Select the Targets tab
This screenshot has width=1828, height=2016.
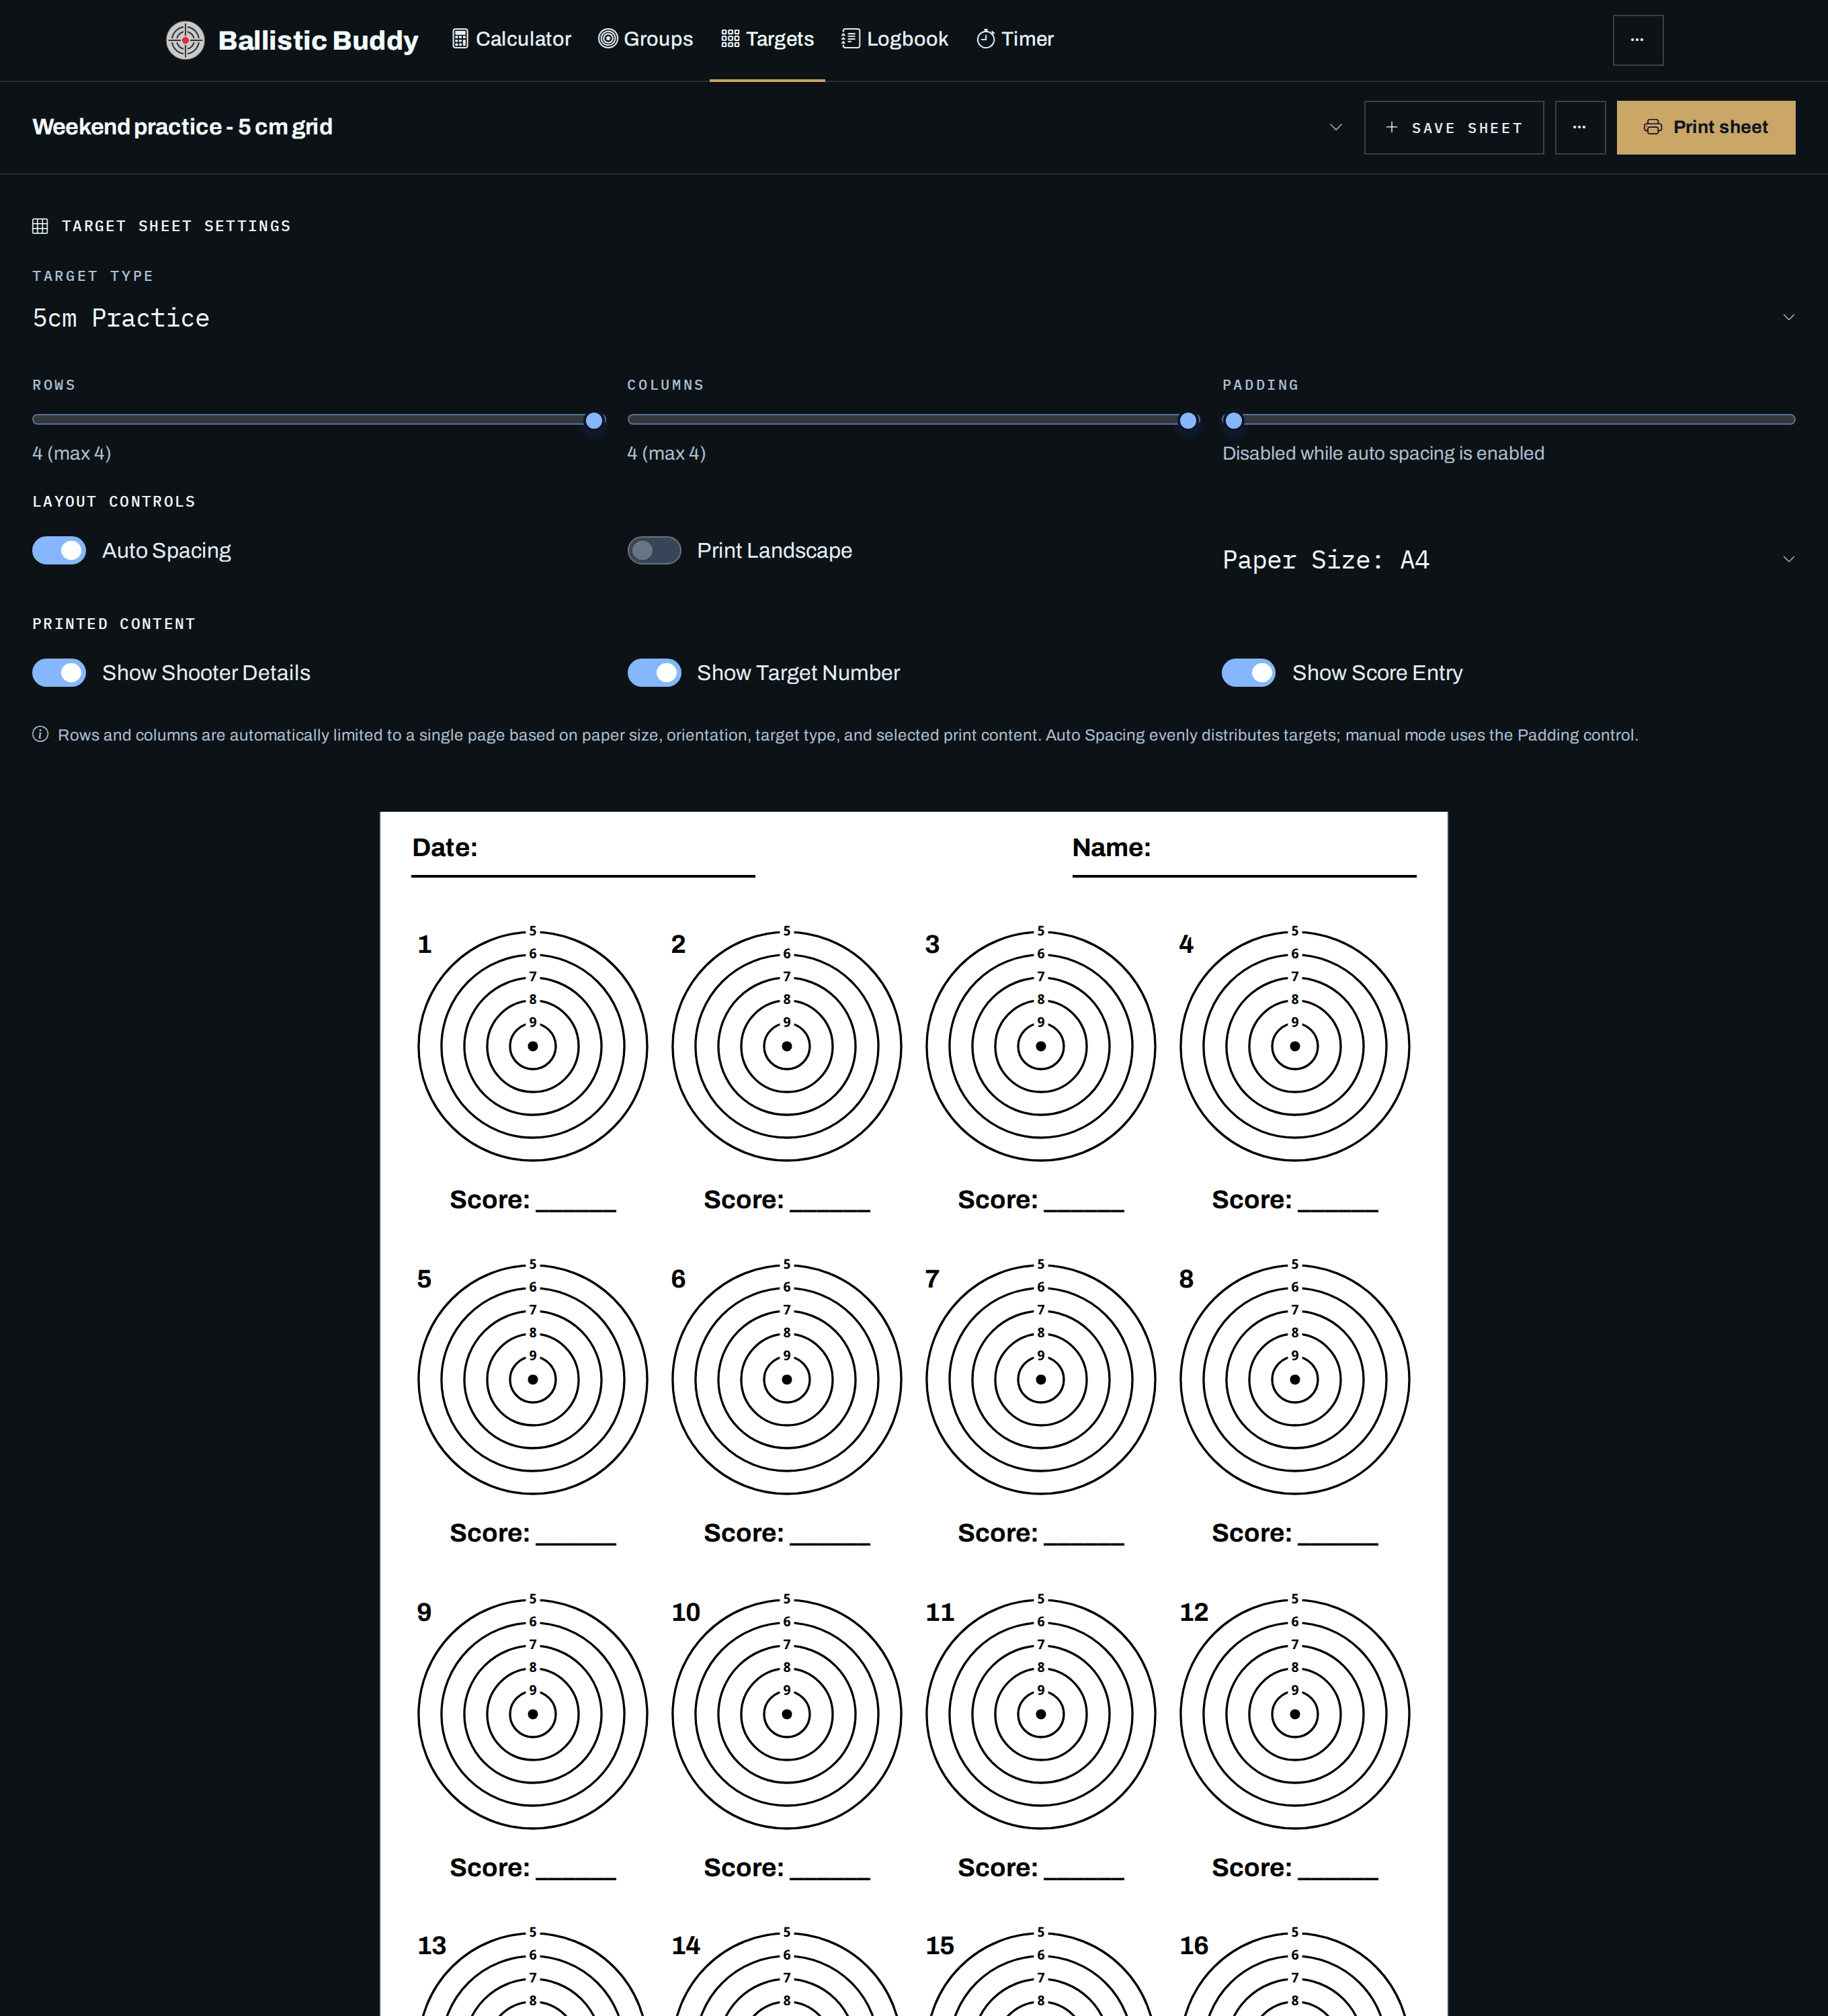767,39
